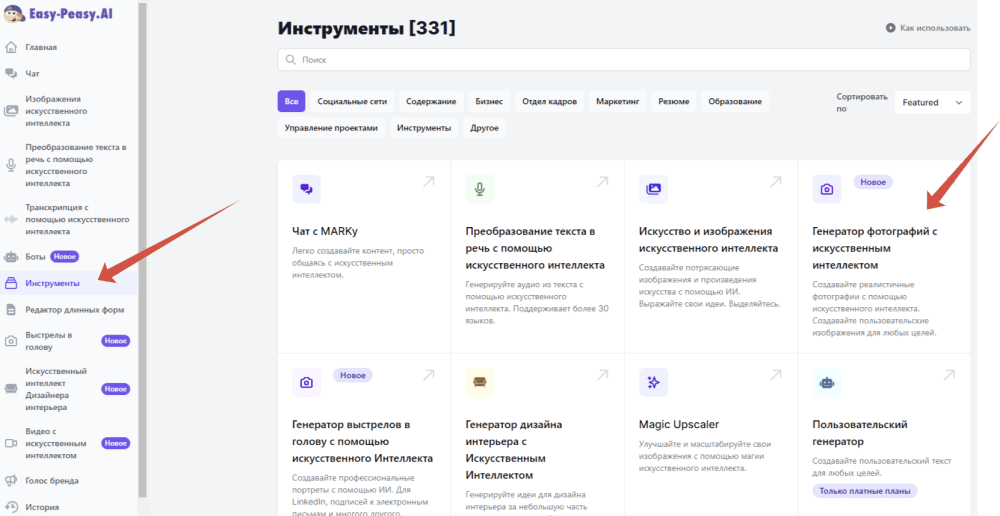Click the Редактор длинных форм document icon
Screen dimensions: 1000x516
point(11,310)
